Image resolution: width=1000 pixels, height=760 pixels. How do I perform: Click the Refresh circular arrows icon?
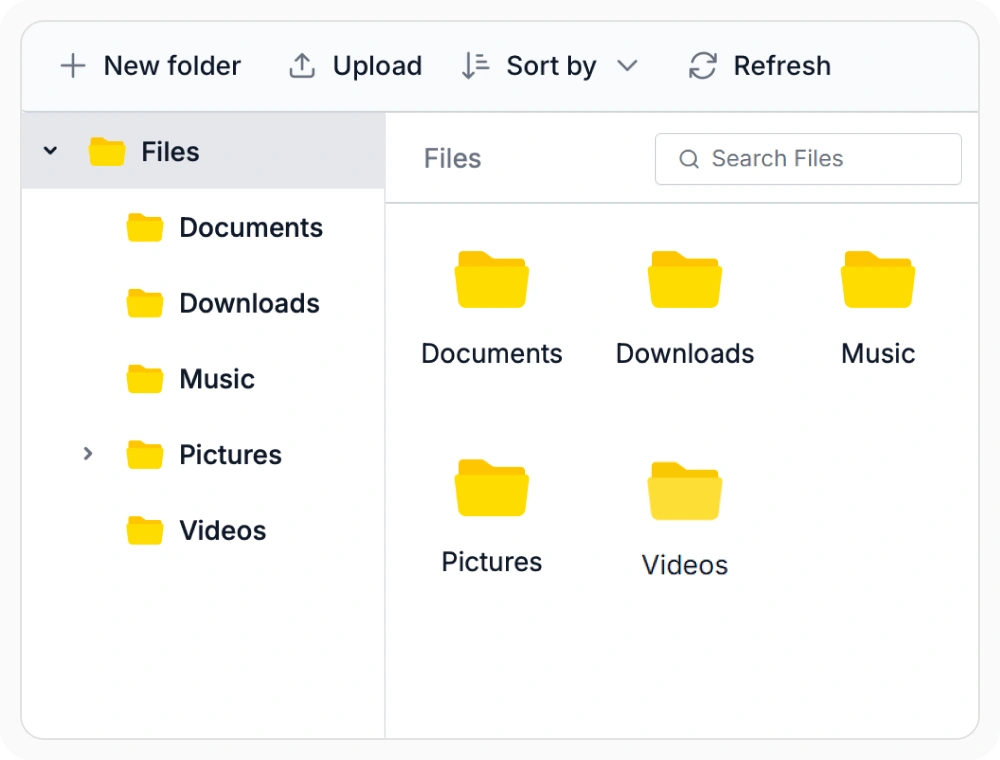703,66
